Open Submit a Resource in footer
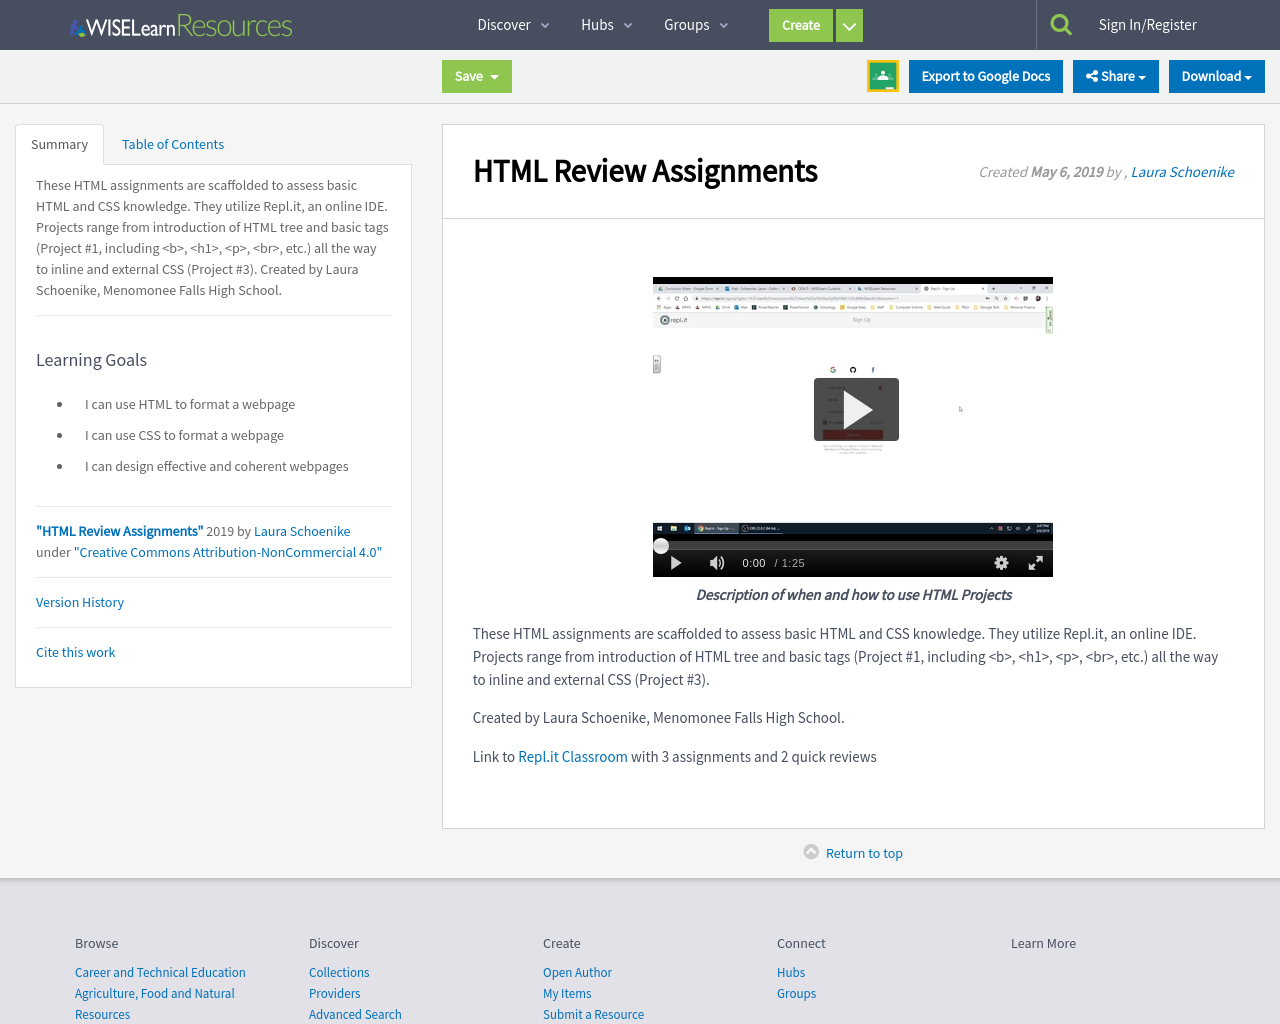Image resolution: width=1280 pixels, height=1024 pixels. [x=593, y=1014]
